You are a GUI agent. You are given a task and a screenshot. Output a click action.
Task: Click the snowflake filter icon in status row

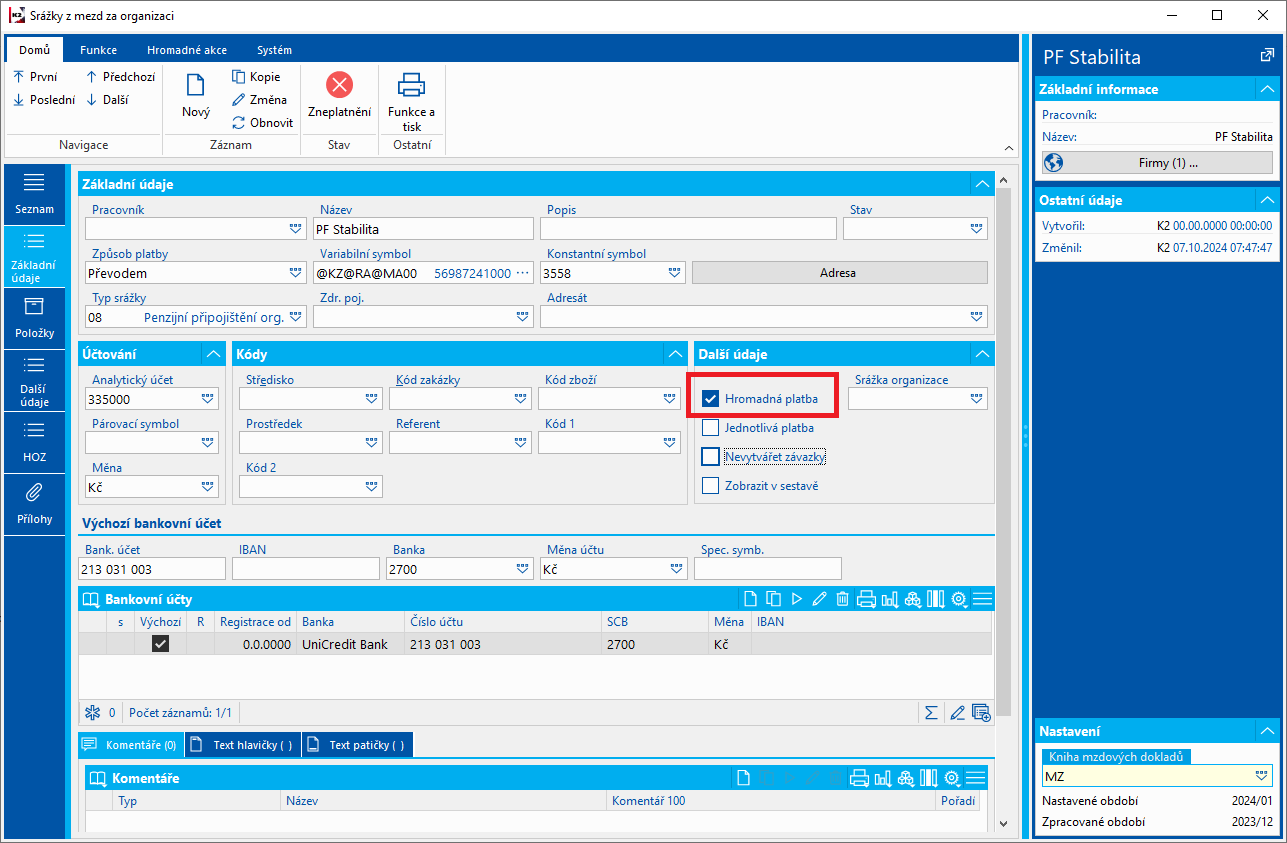[x=92, y=713]
